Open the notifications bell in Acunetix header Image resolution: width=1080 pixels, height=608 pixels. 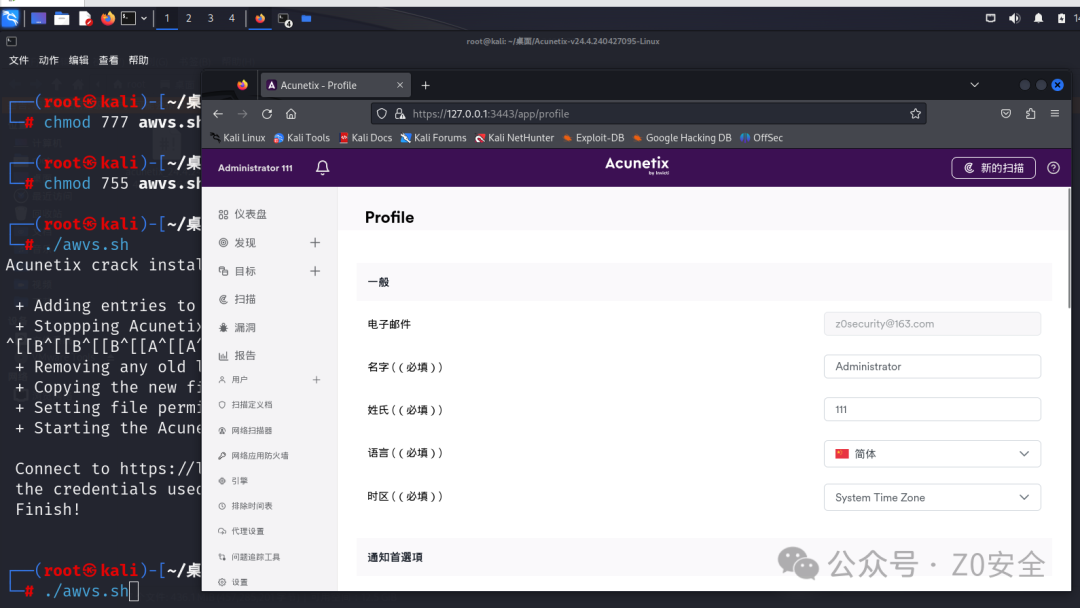click(322, 167)
